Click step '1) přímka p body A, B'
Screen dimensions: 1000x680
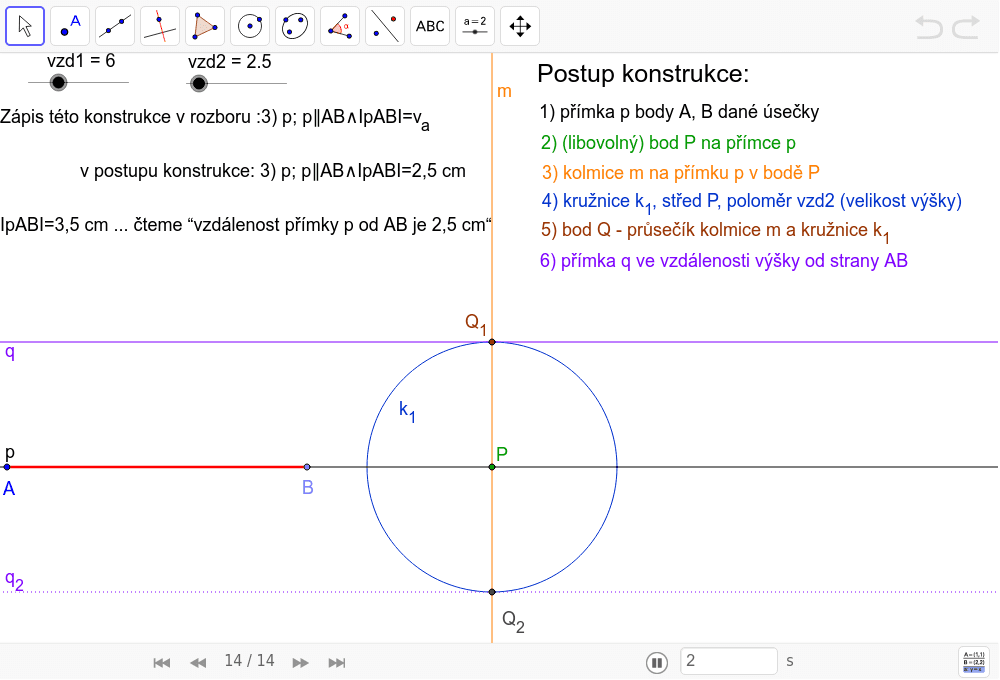click(679, 112)
